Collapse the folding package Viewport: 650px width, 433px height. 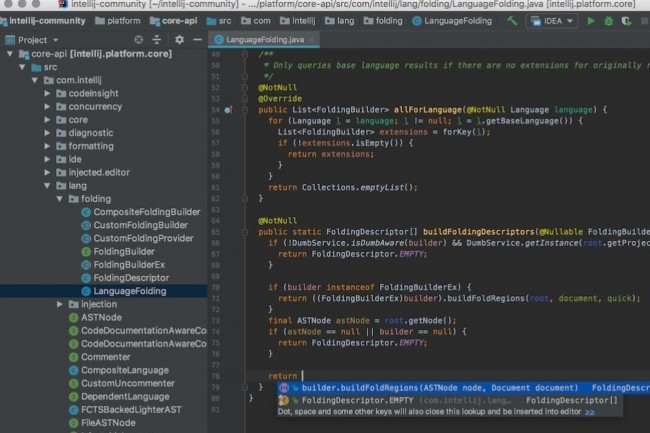pos(60,199)
